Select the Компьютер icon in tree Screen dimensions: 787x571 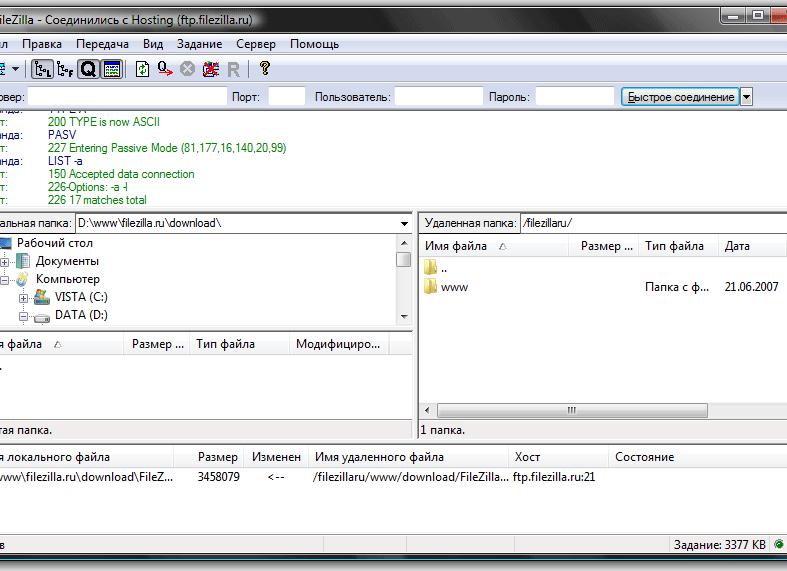coord(23,279)
